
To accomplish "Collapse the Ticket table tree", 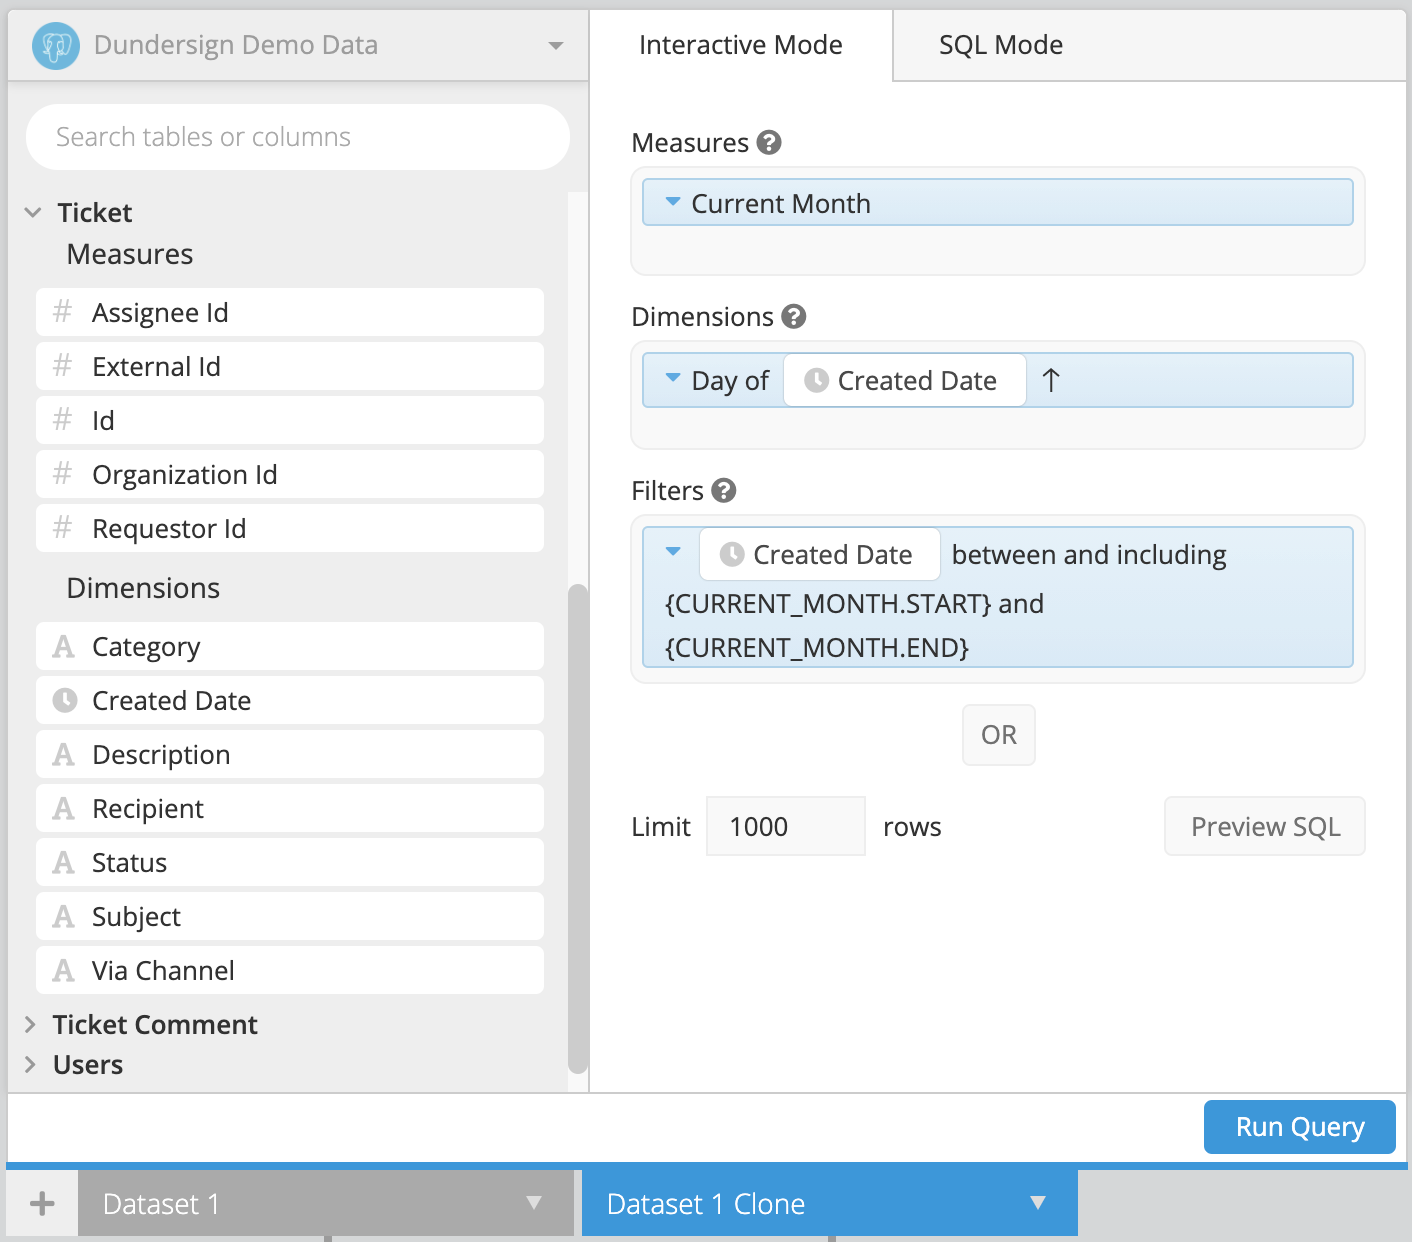I will pos(33,213).
